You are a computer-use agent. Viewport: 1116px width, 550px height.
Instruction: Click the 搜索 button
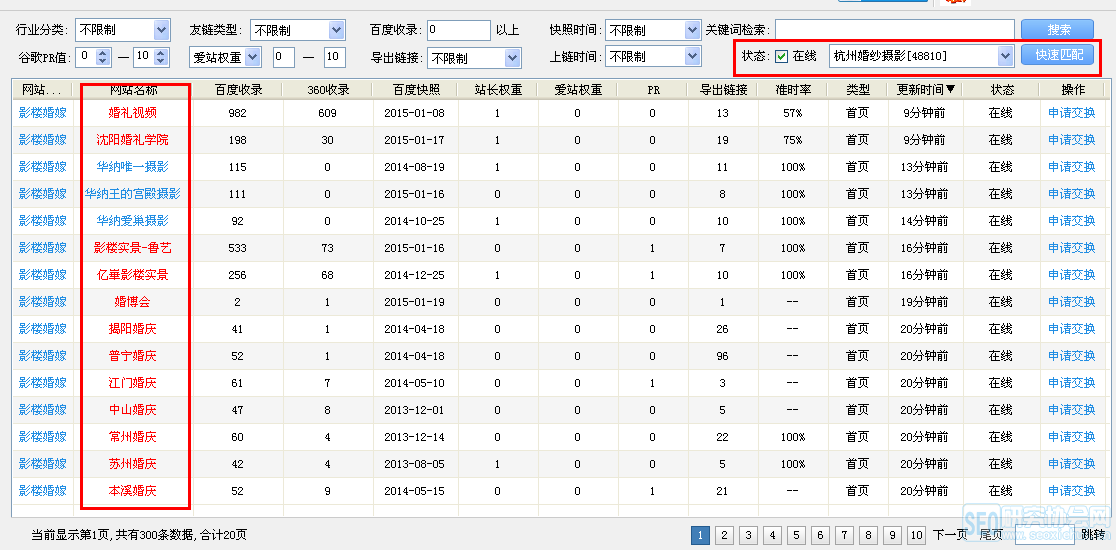[x=1059, y=30]
